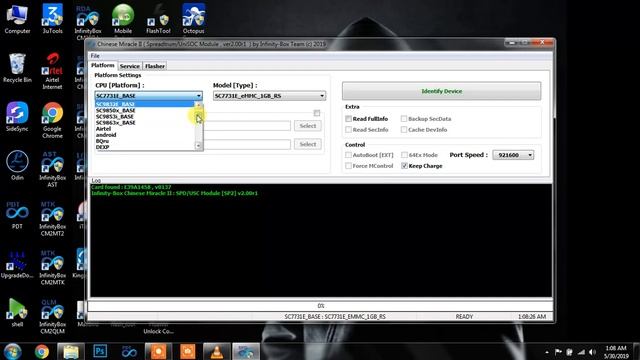Screen dimensions: 640x360
Task: Show hidden system tray icons
Action: click(547, 352)
